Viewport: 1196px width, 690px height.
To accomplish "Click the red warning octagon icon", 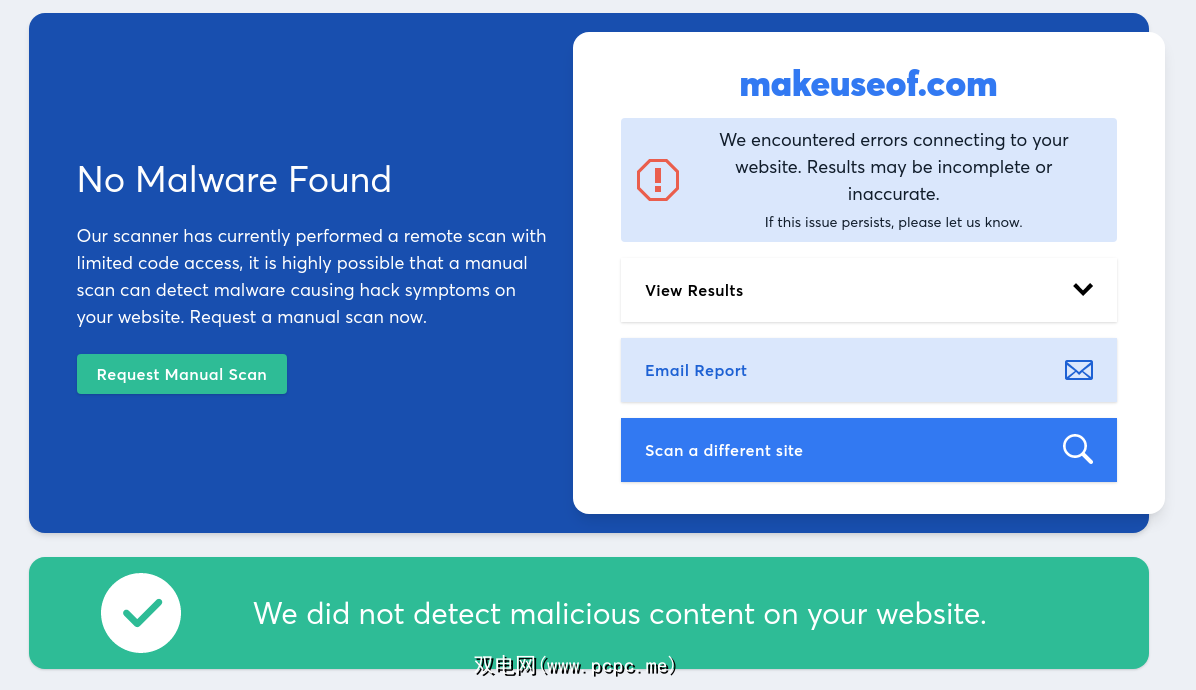I will [658, 180].
